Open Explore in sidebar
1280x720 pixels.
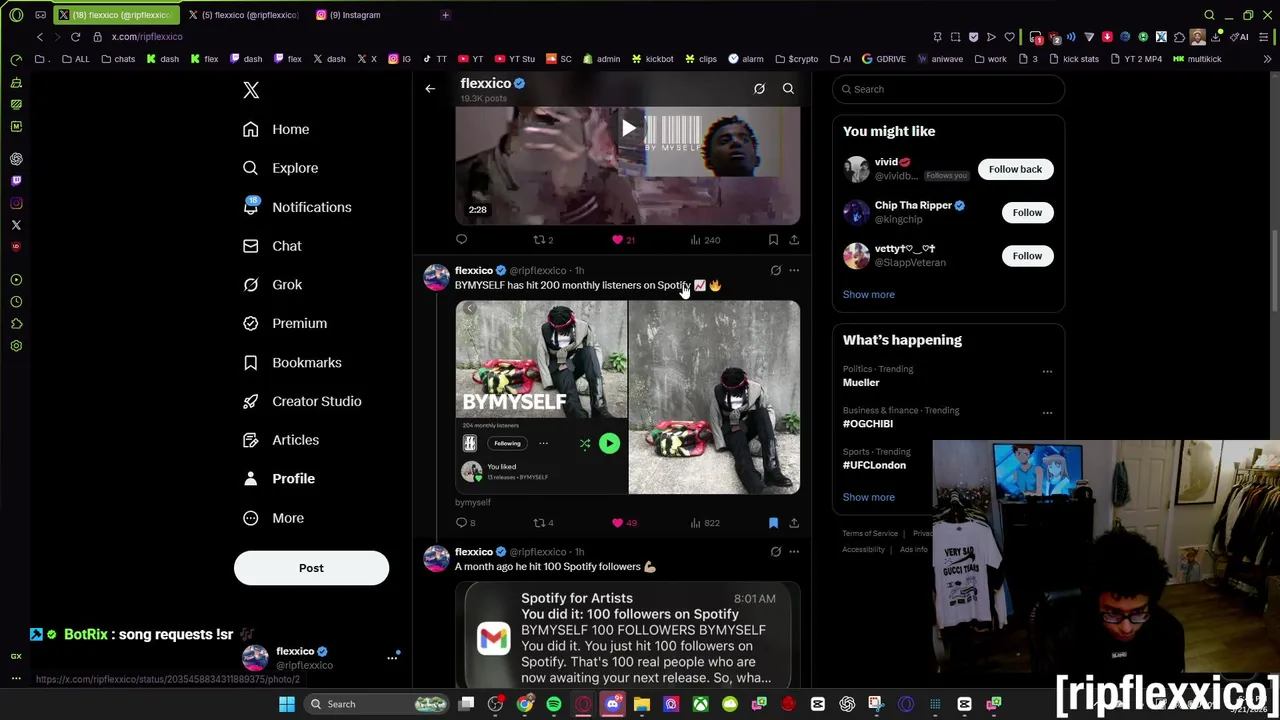tap(281, 168)
